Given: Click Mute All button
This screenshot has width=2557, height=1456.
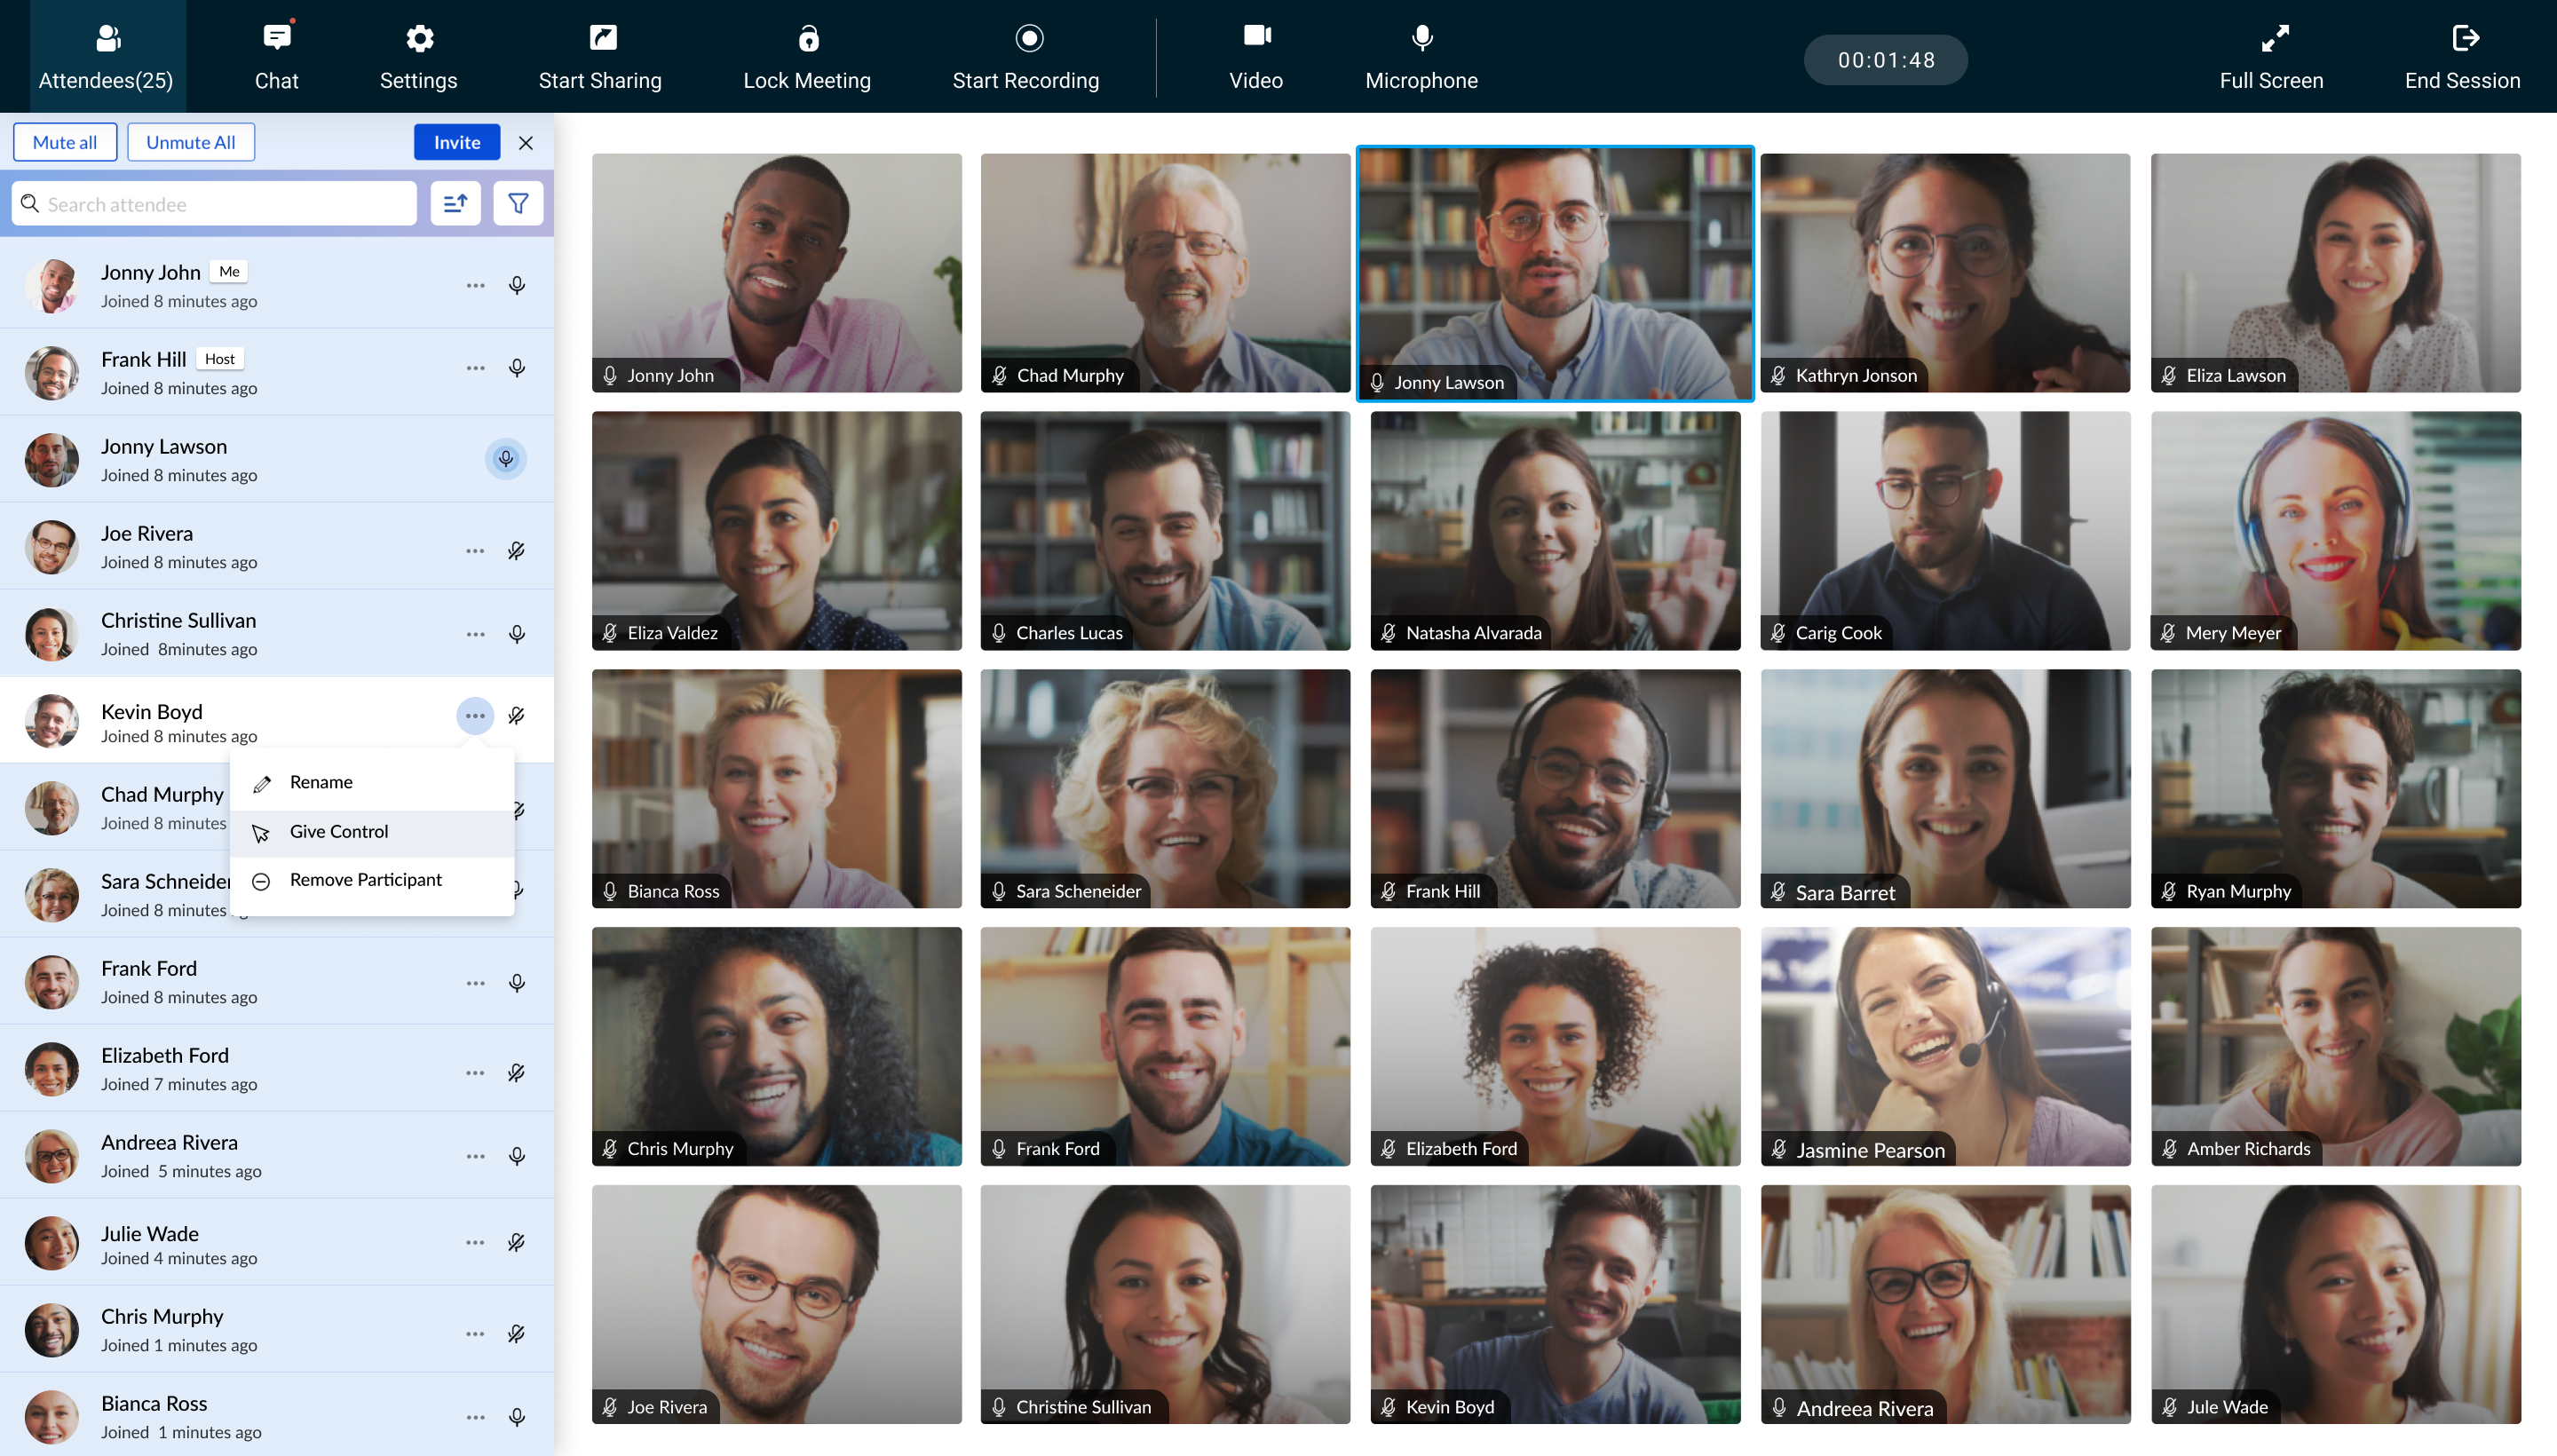Looking at the screenshot, I should pyautogui.click(x=65, y=142).
